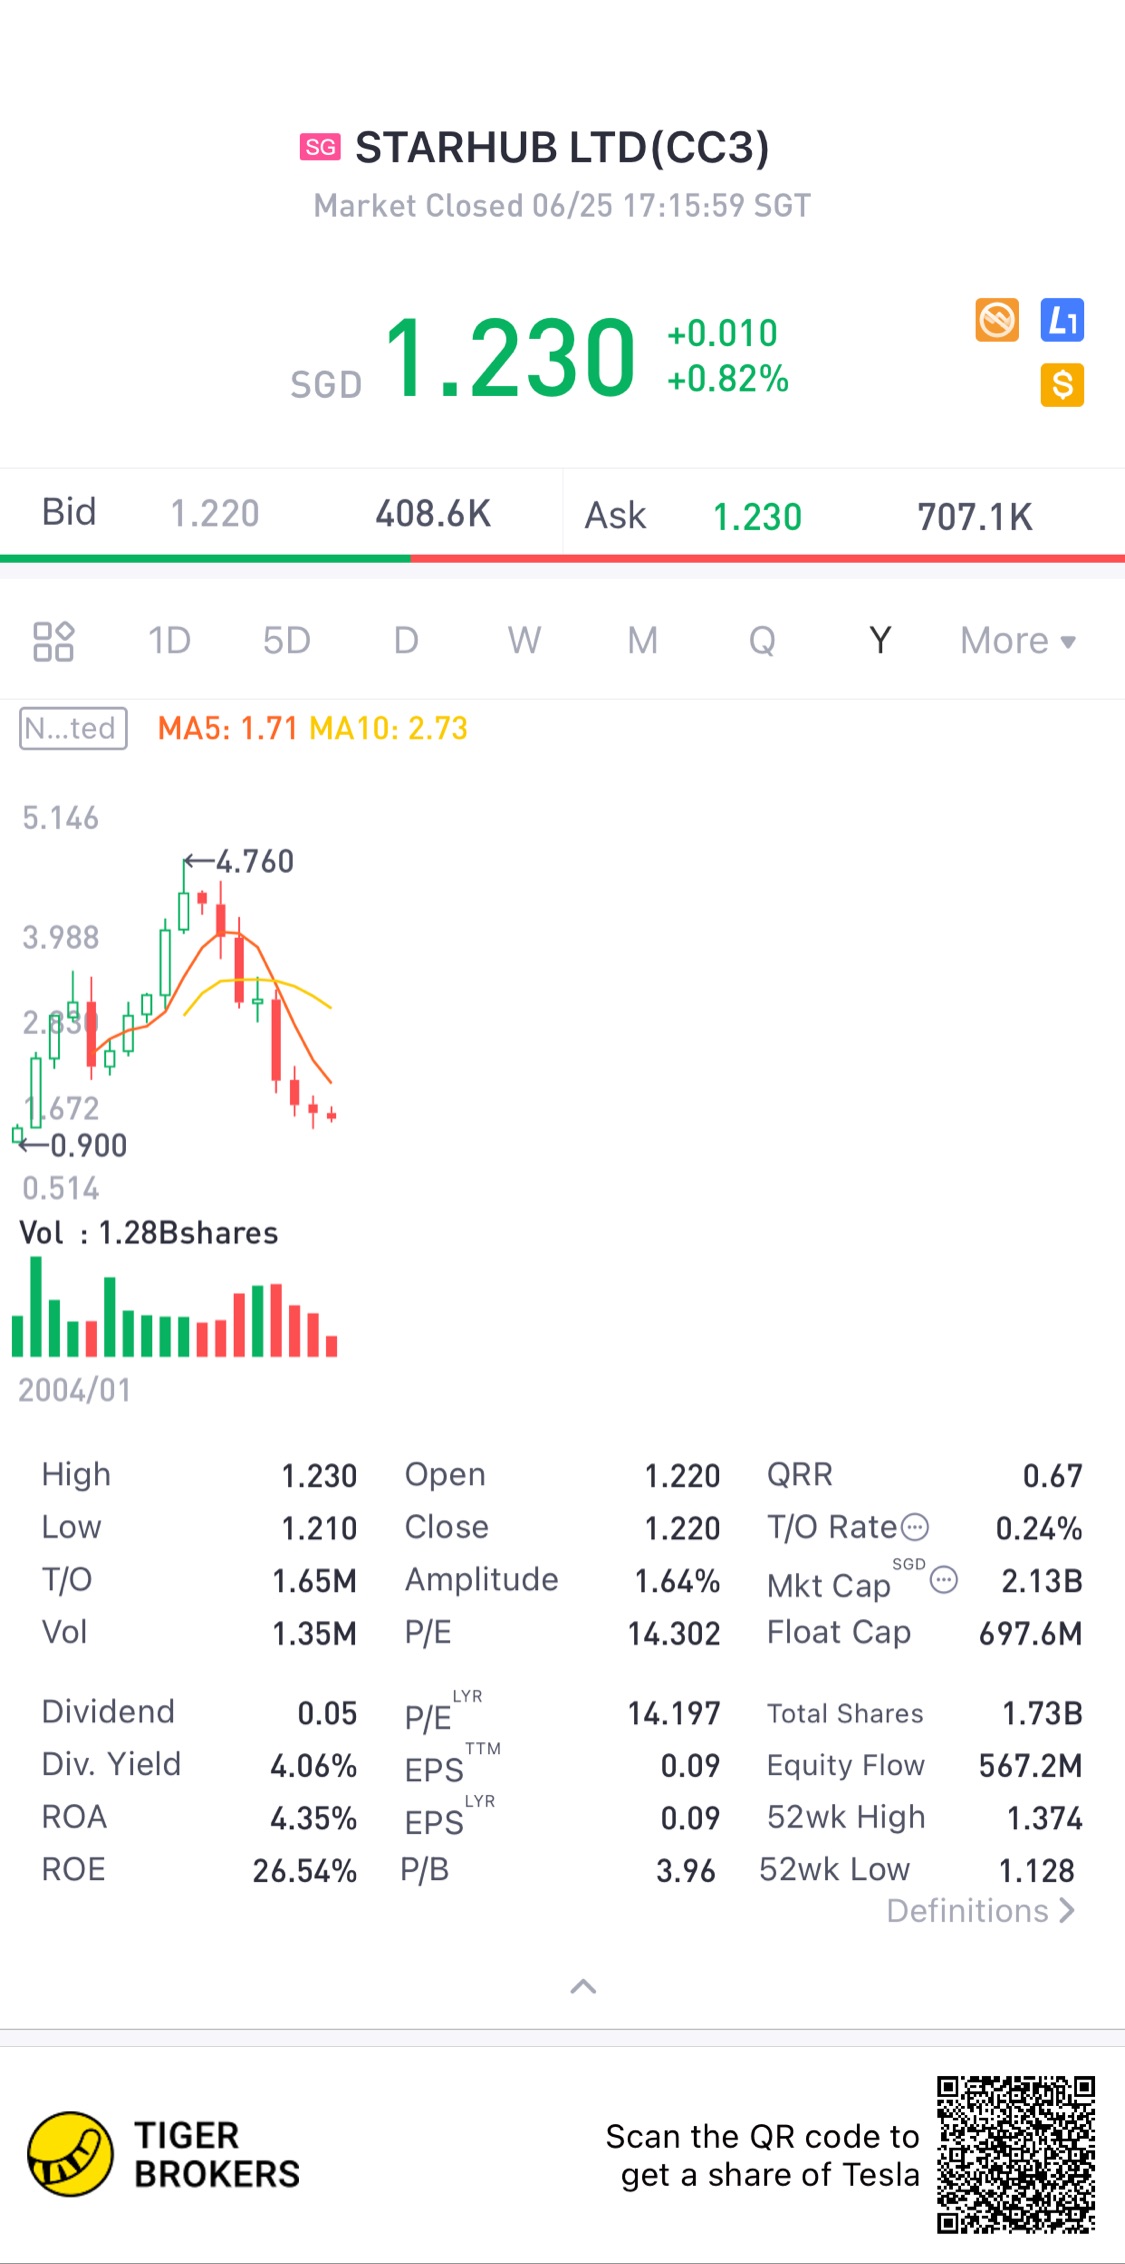
Task: Tap the P/E value 14.302
Action: coord(674,1633)
